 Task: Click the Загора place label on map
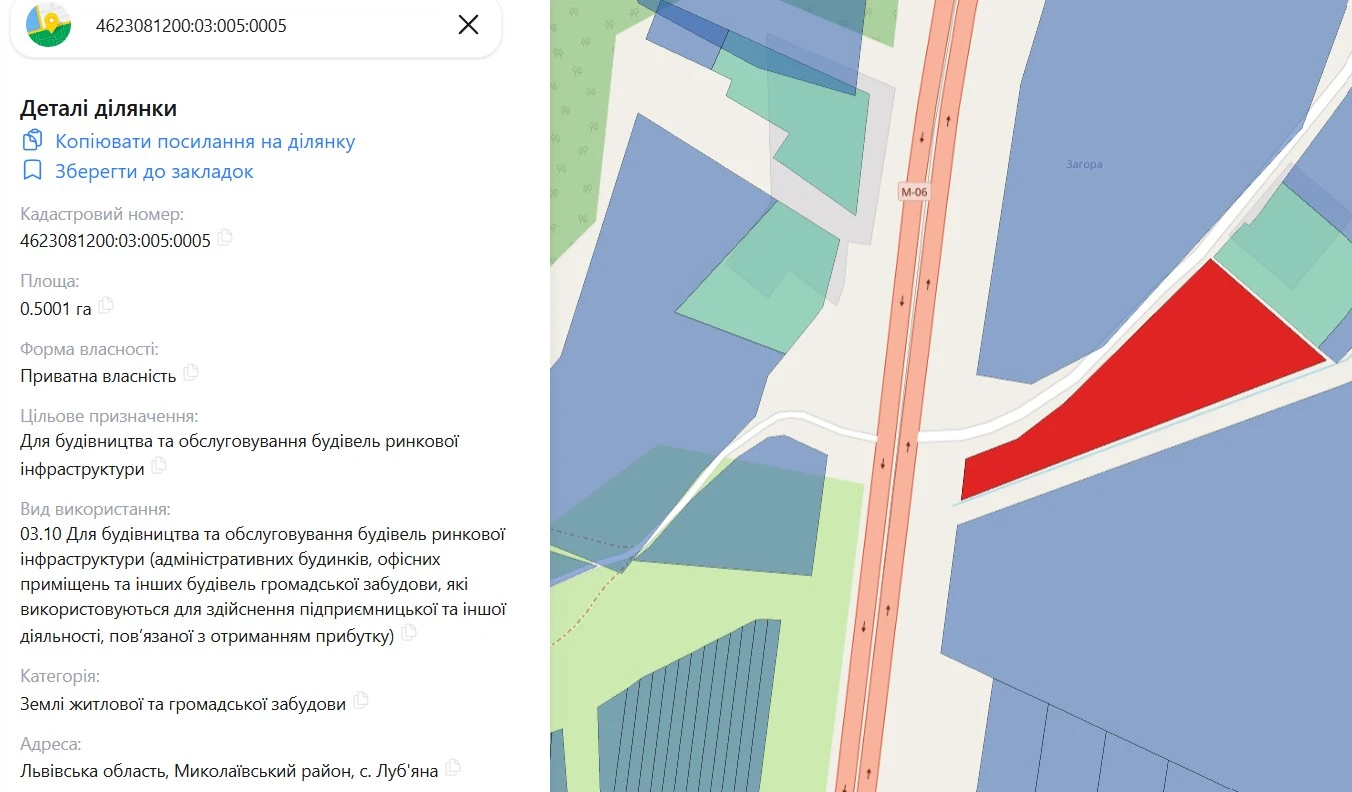point(1084,164)
